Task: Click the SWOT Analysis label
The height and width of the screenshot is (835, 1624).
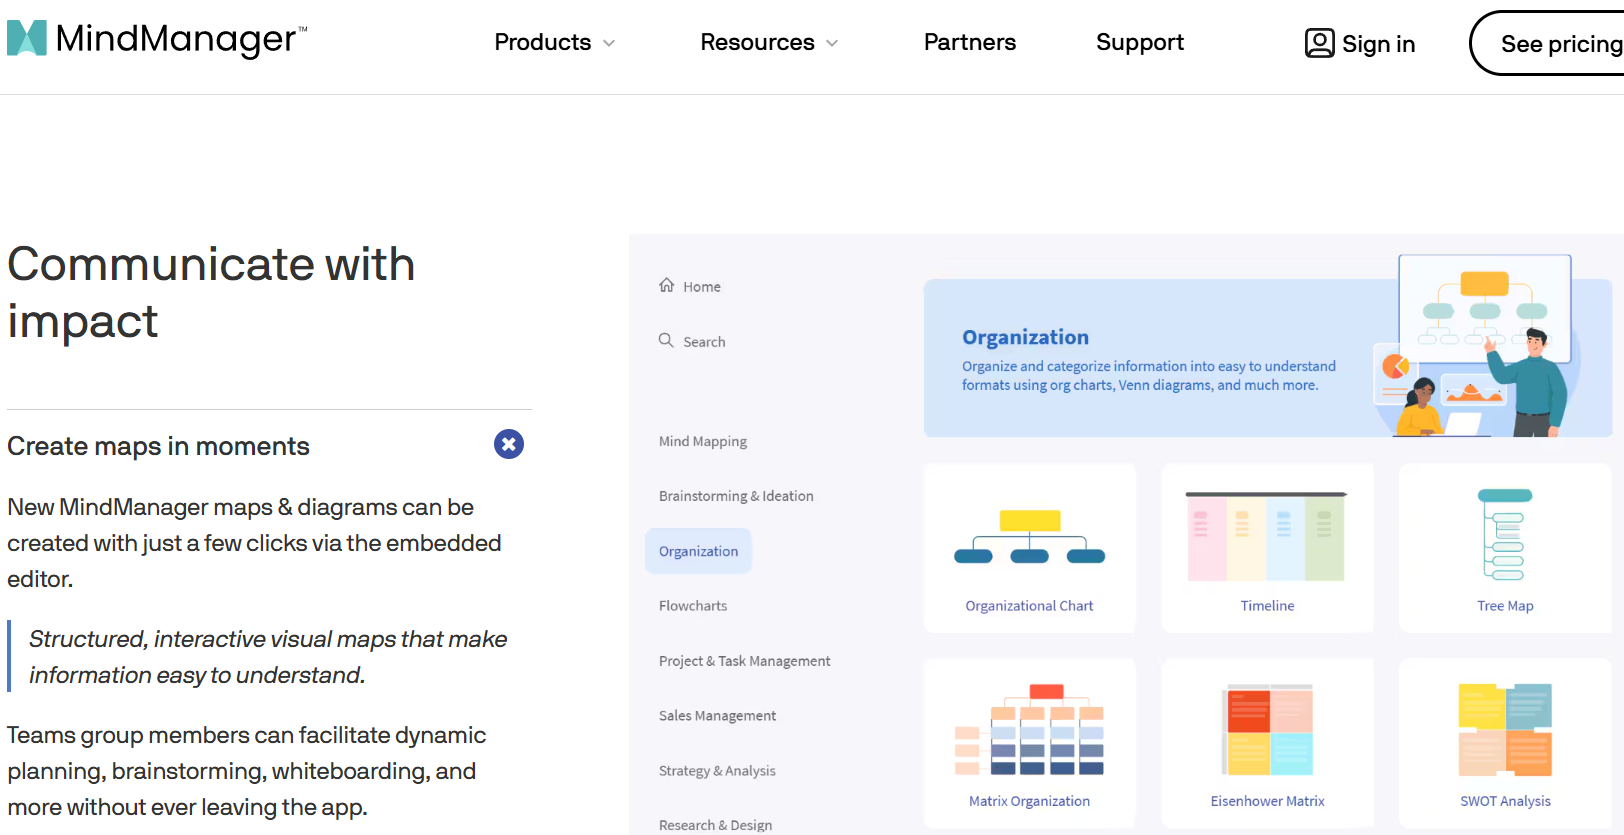Action: pyautogui.click(x=1505, y=801)
